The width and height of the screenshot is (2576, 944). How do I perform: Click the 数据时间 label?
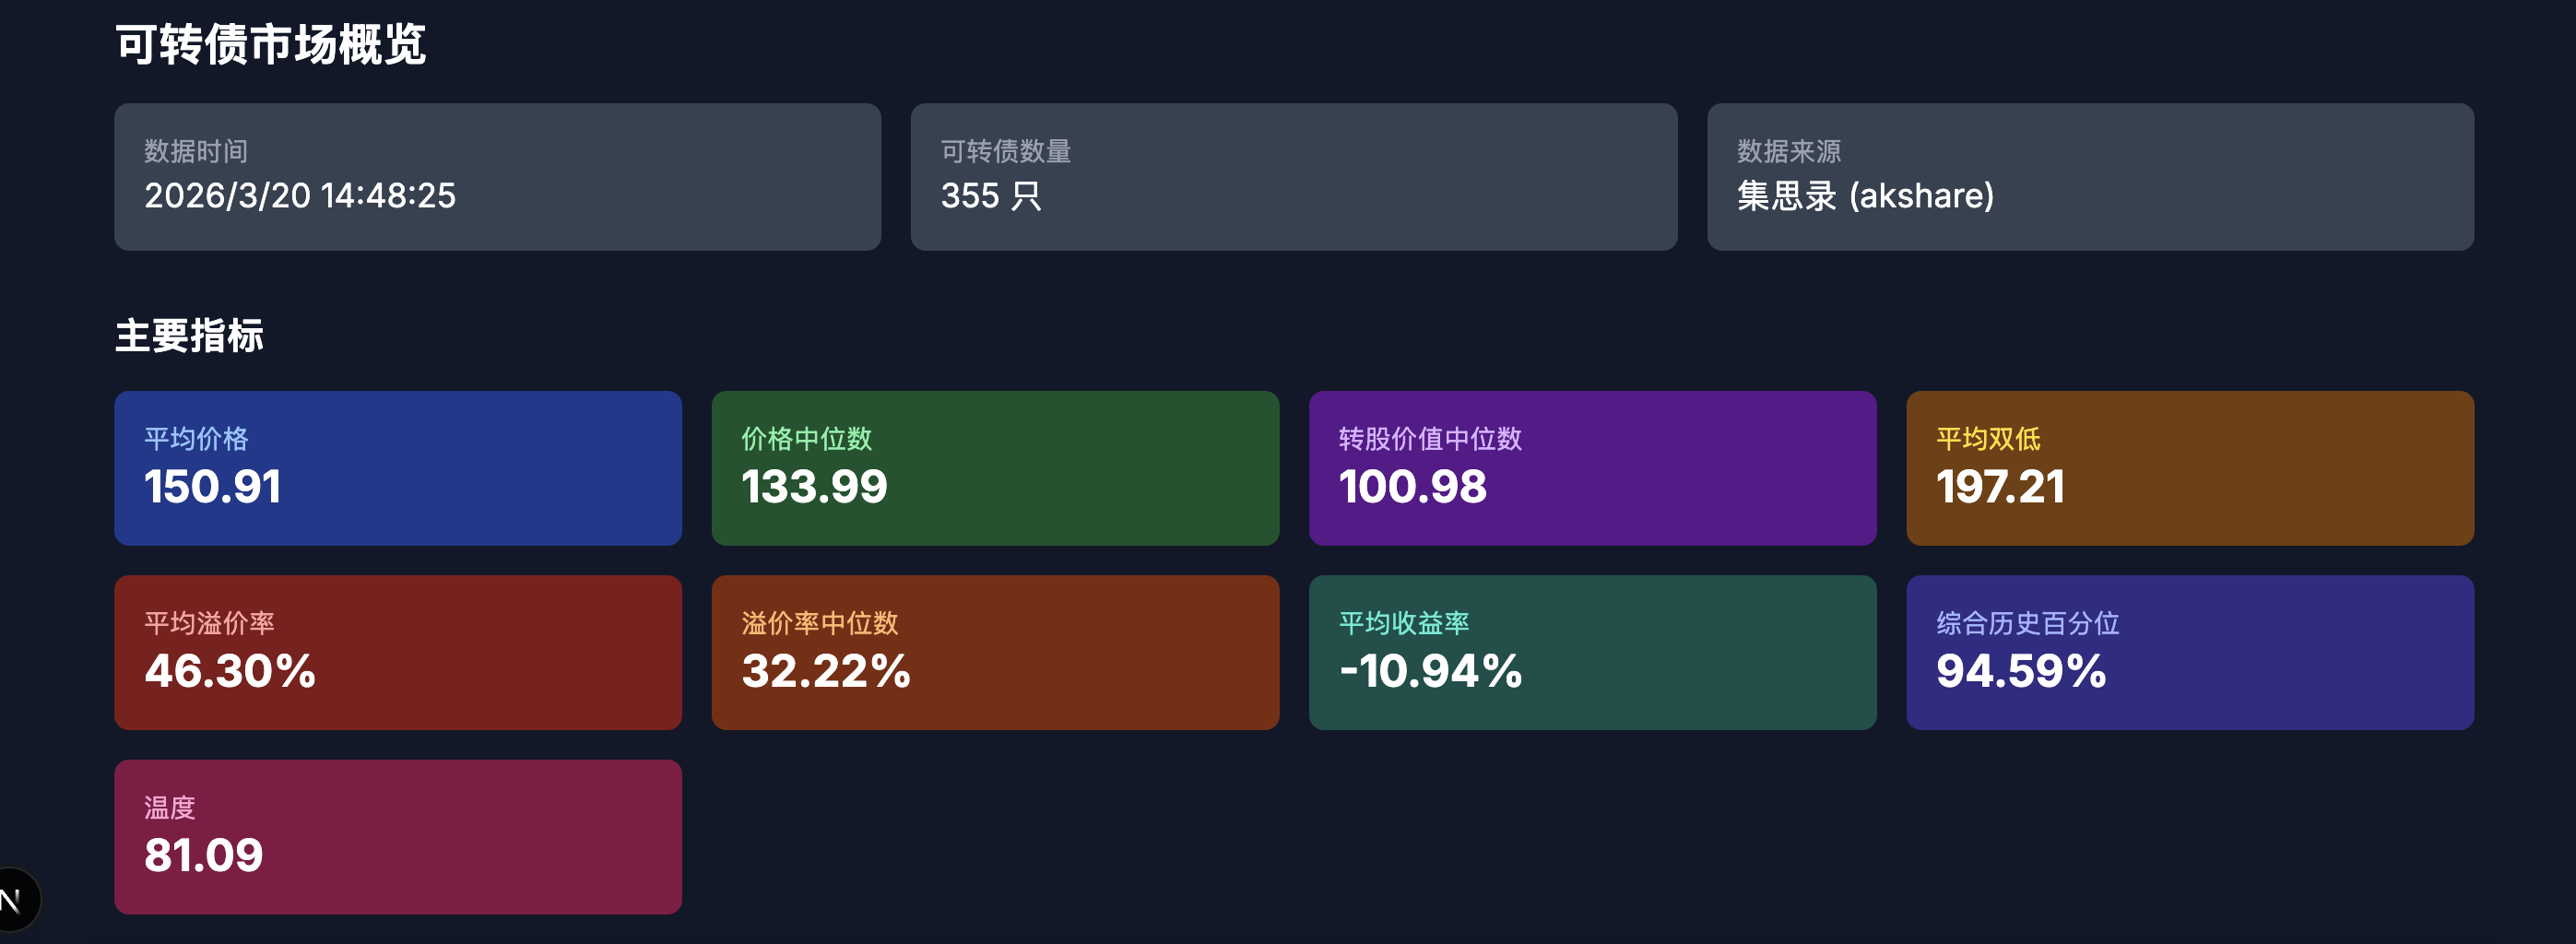tap(196, 151)
